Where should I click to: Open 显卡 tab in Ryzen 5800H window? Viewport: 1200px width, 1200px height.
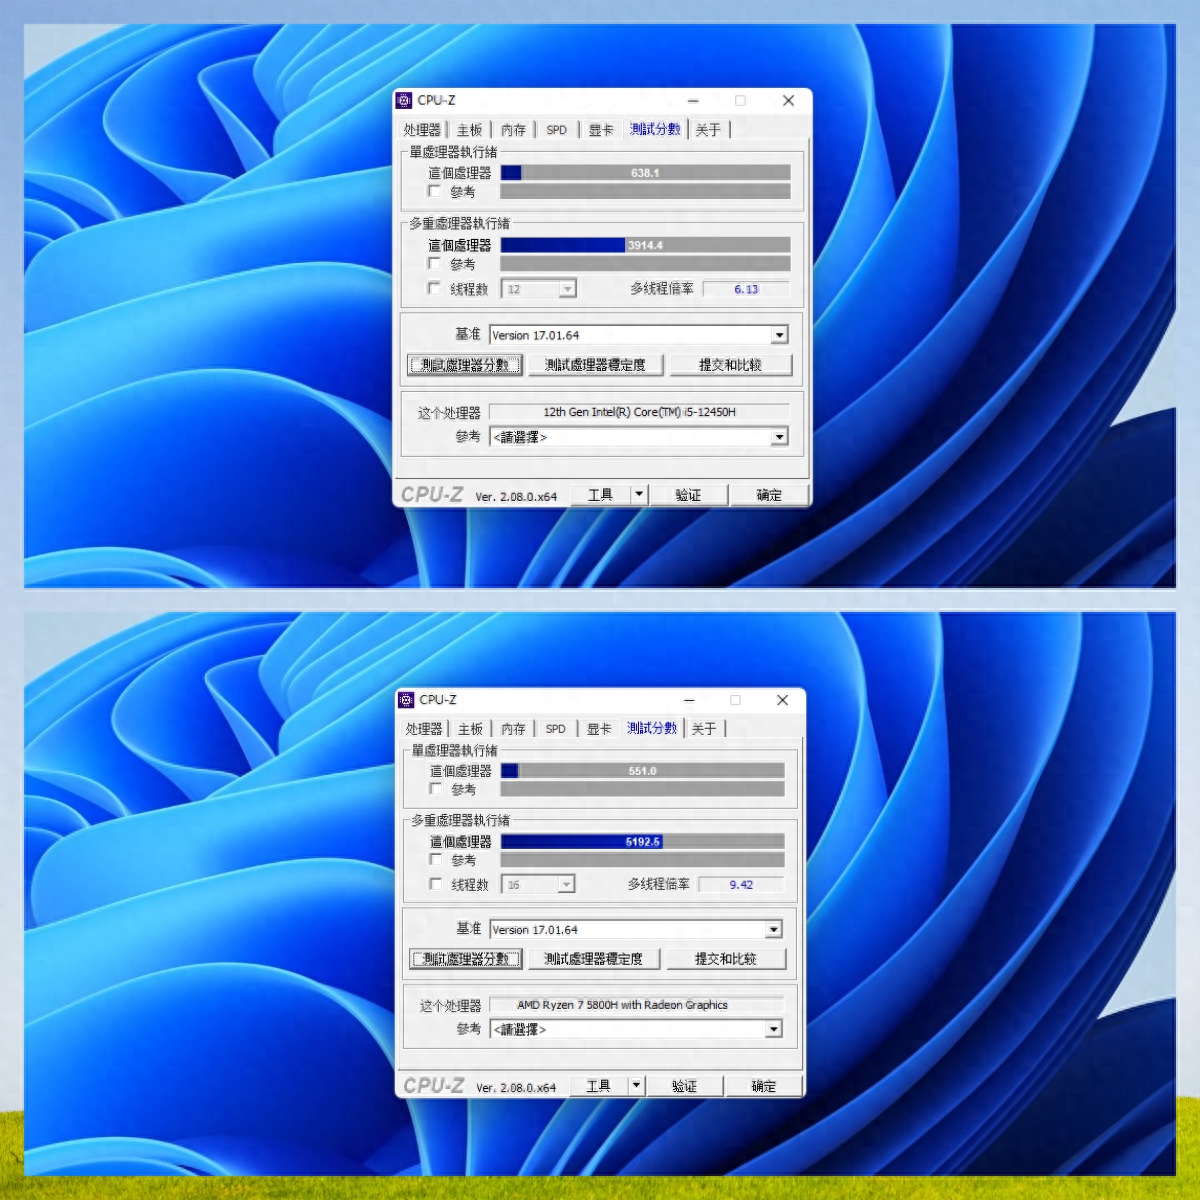click(x=599, y=729)
